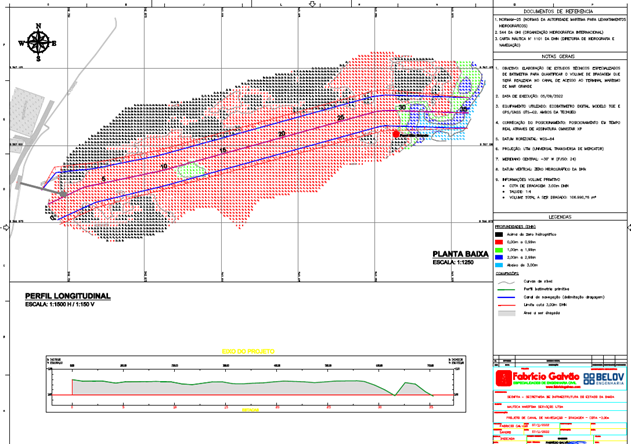Click the hatched gray area at far left
The height and width of the screenshot is (444, 631).
point(24,111)
